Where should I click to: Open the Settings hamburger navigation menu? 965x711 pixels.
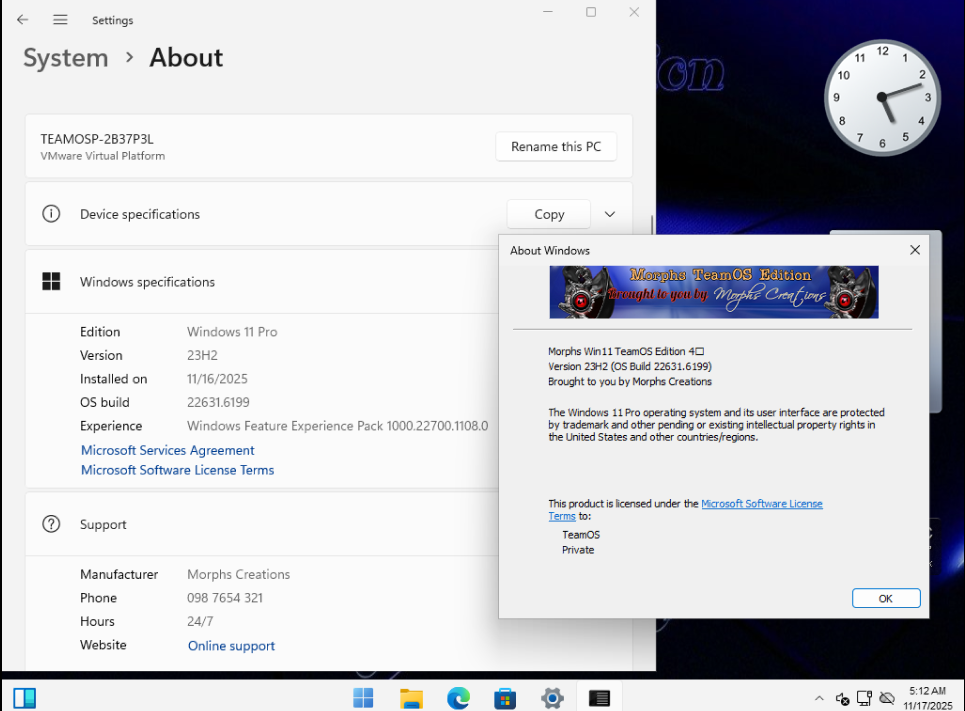[60, 20]
